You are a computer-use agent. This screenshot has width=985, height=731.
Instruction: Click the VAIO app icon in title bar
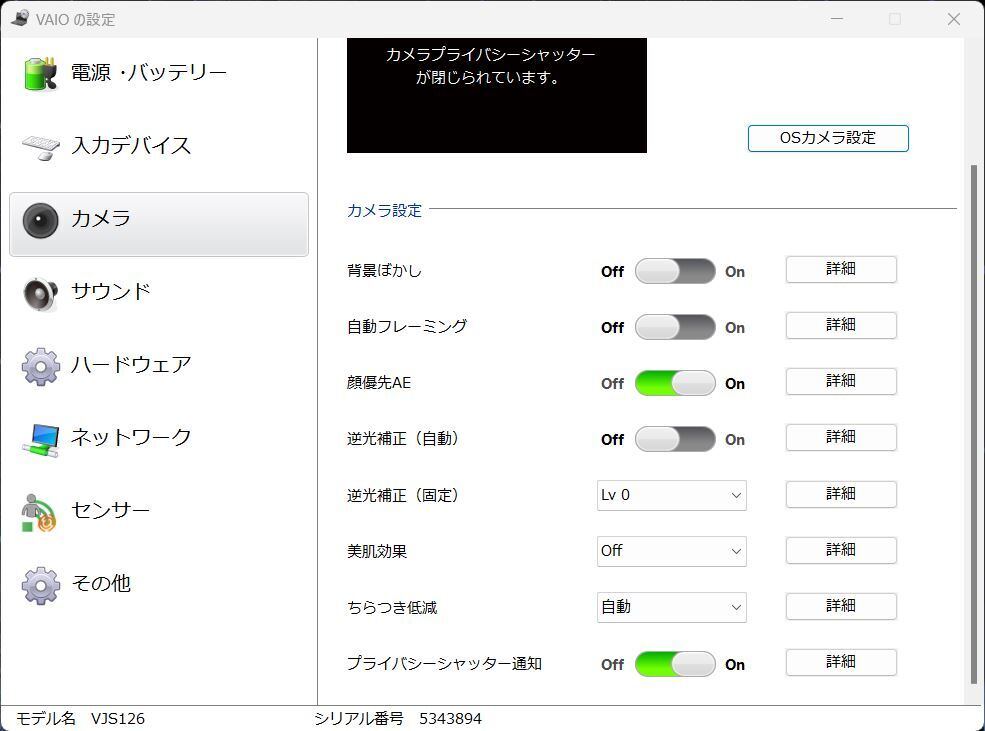click(x=20, y=18)
